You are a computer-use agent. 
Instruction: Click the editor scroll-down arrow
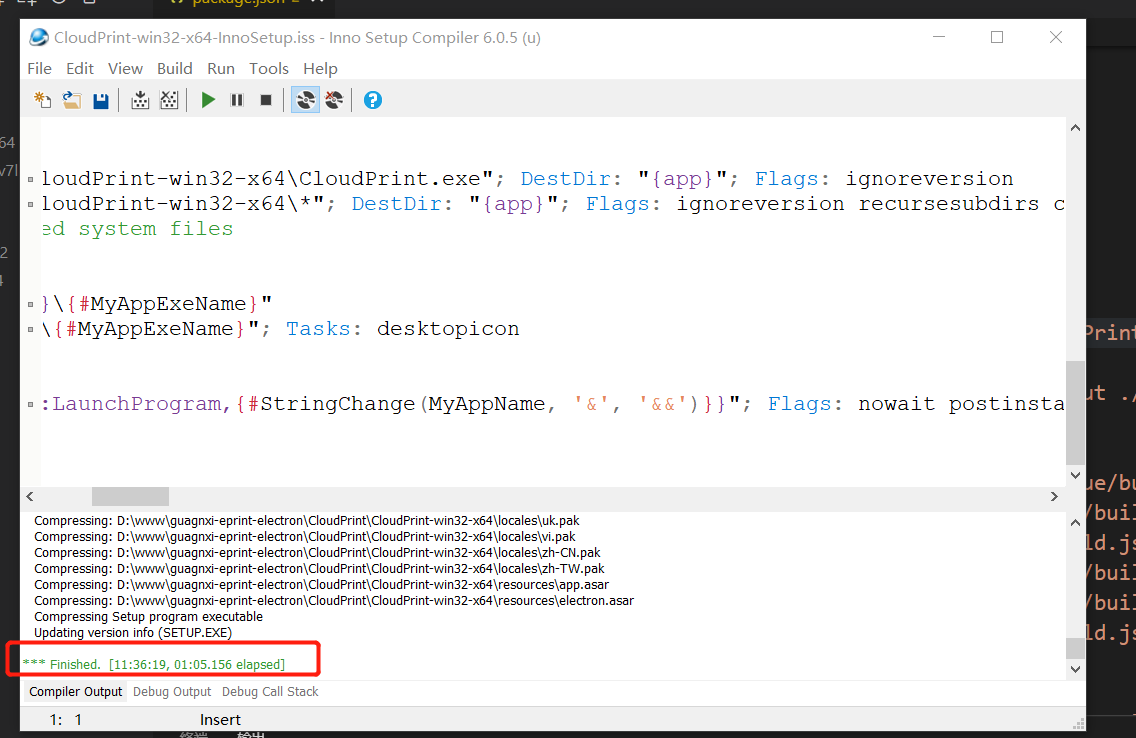pyautogui.click(x=1075, y=475)
